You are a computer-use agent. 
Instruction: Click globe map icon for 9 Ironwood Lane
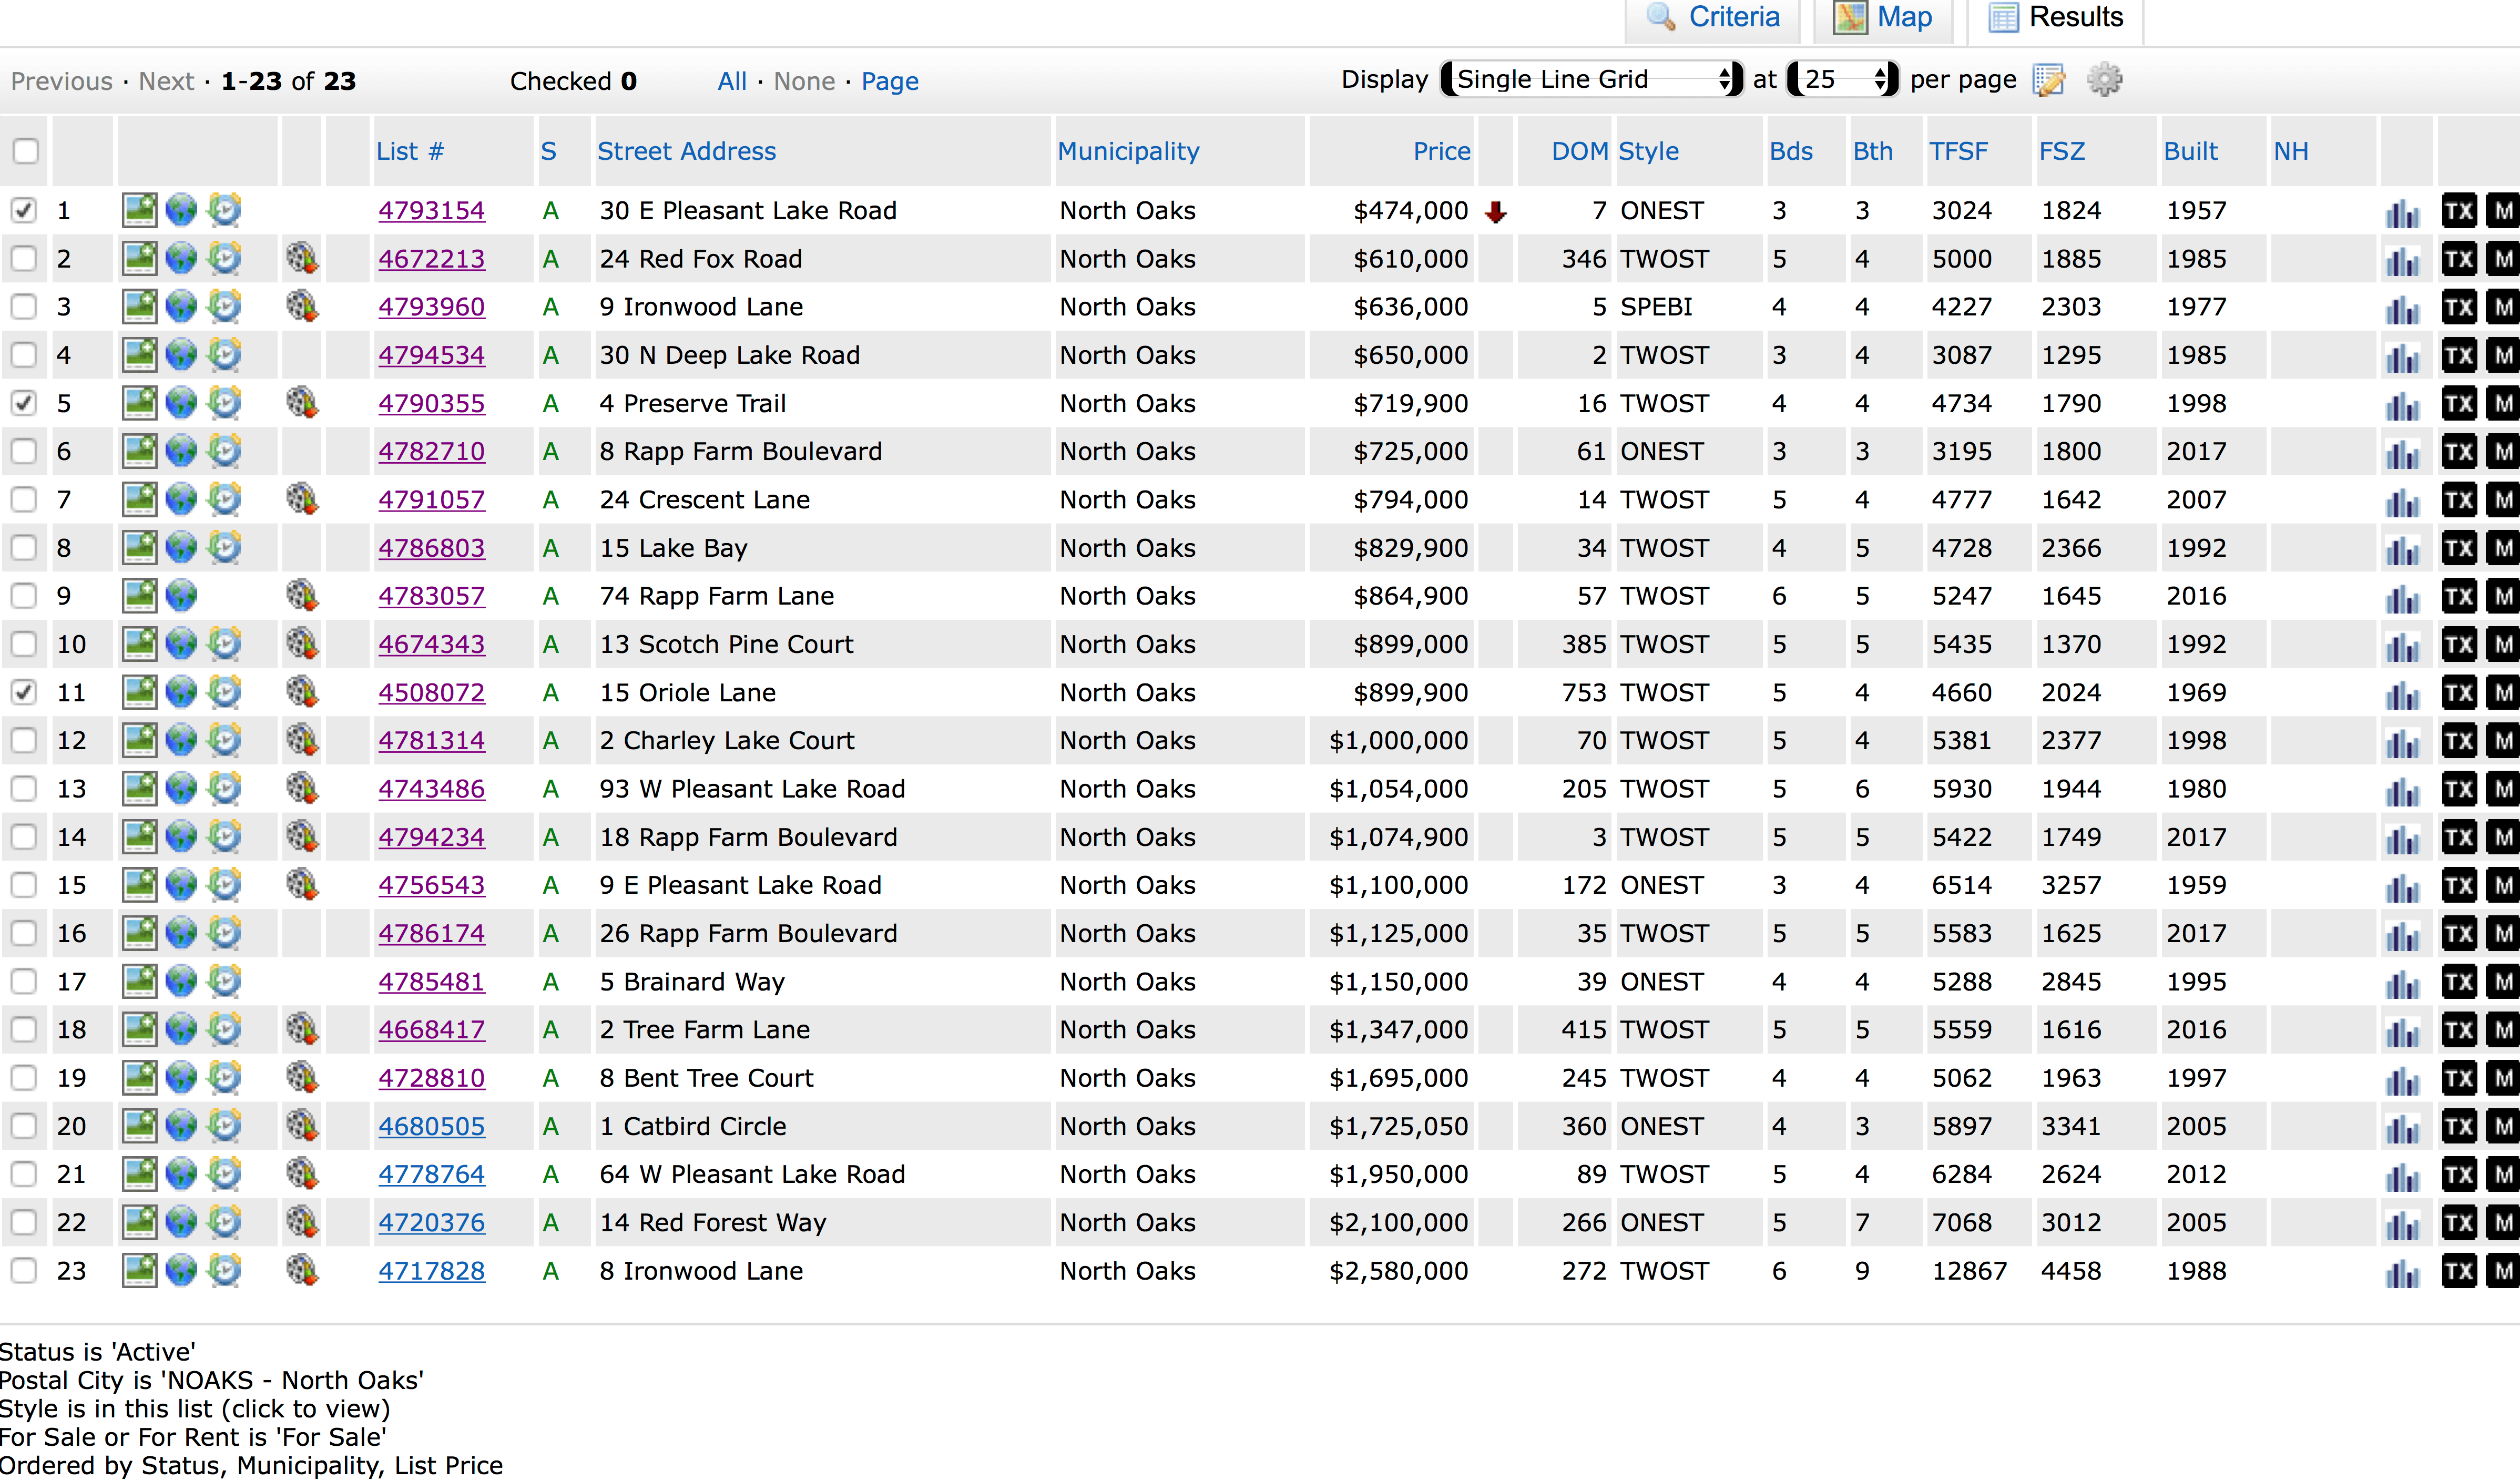coord(181,306)
